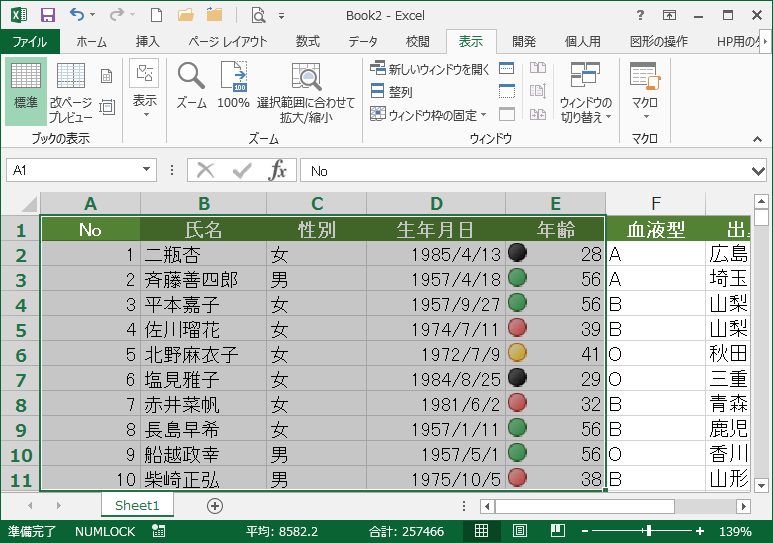This screenshot has width=773, height=543.
Task: Click the Redo arrow icon
Action: [117, 15]
